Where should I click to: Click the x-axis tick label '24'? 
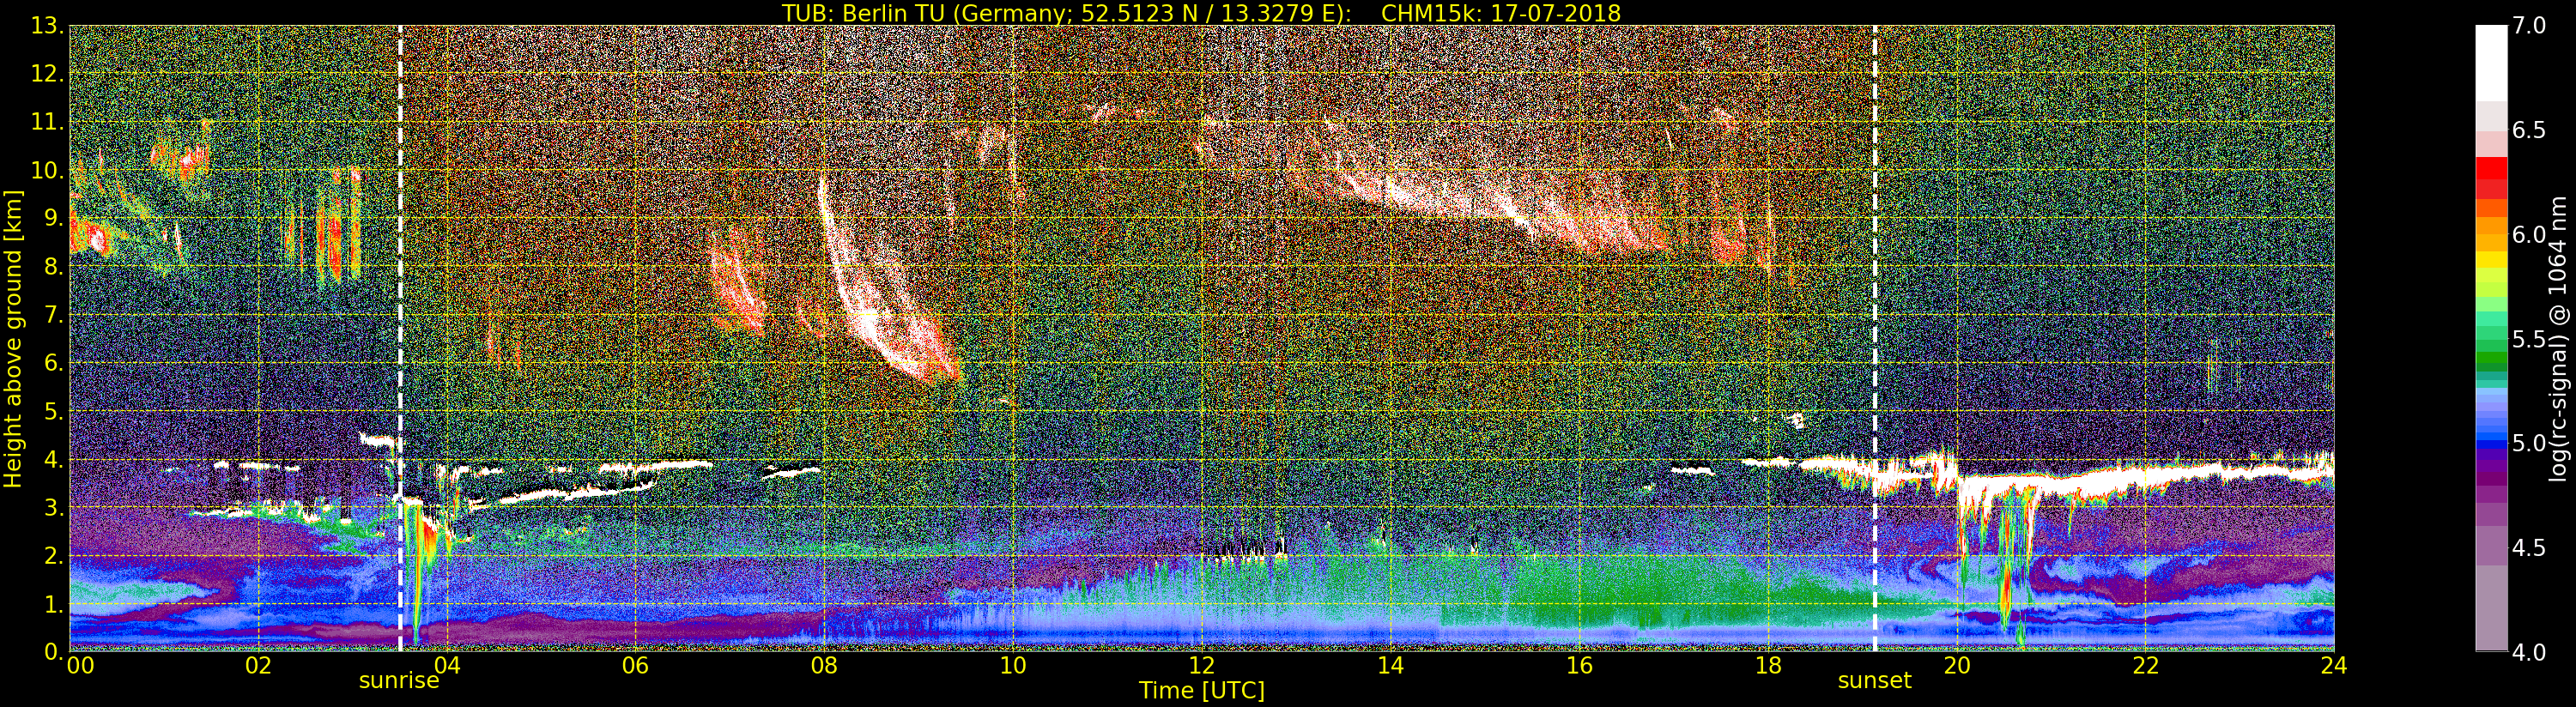(2334, 666)
